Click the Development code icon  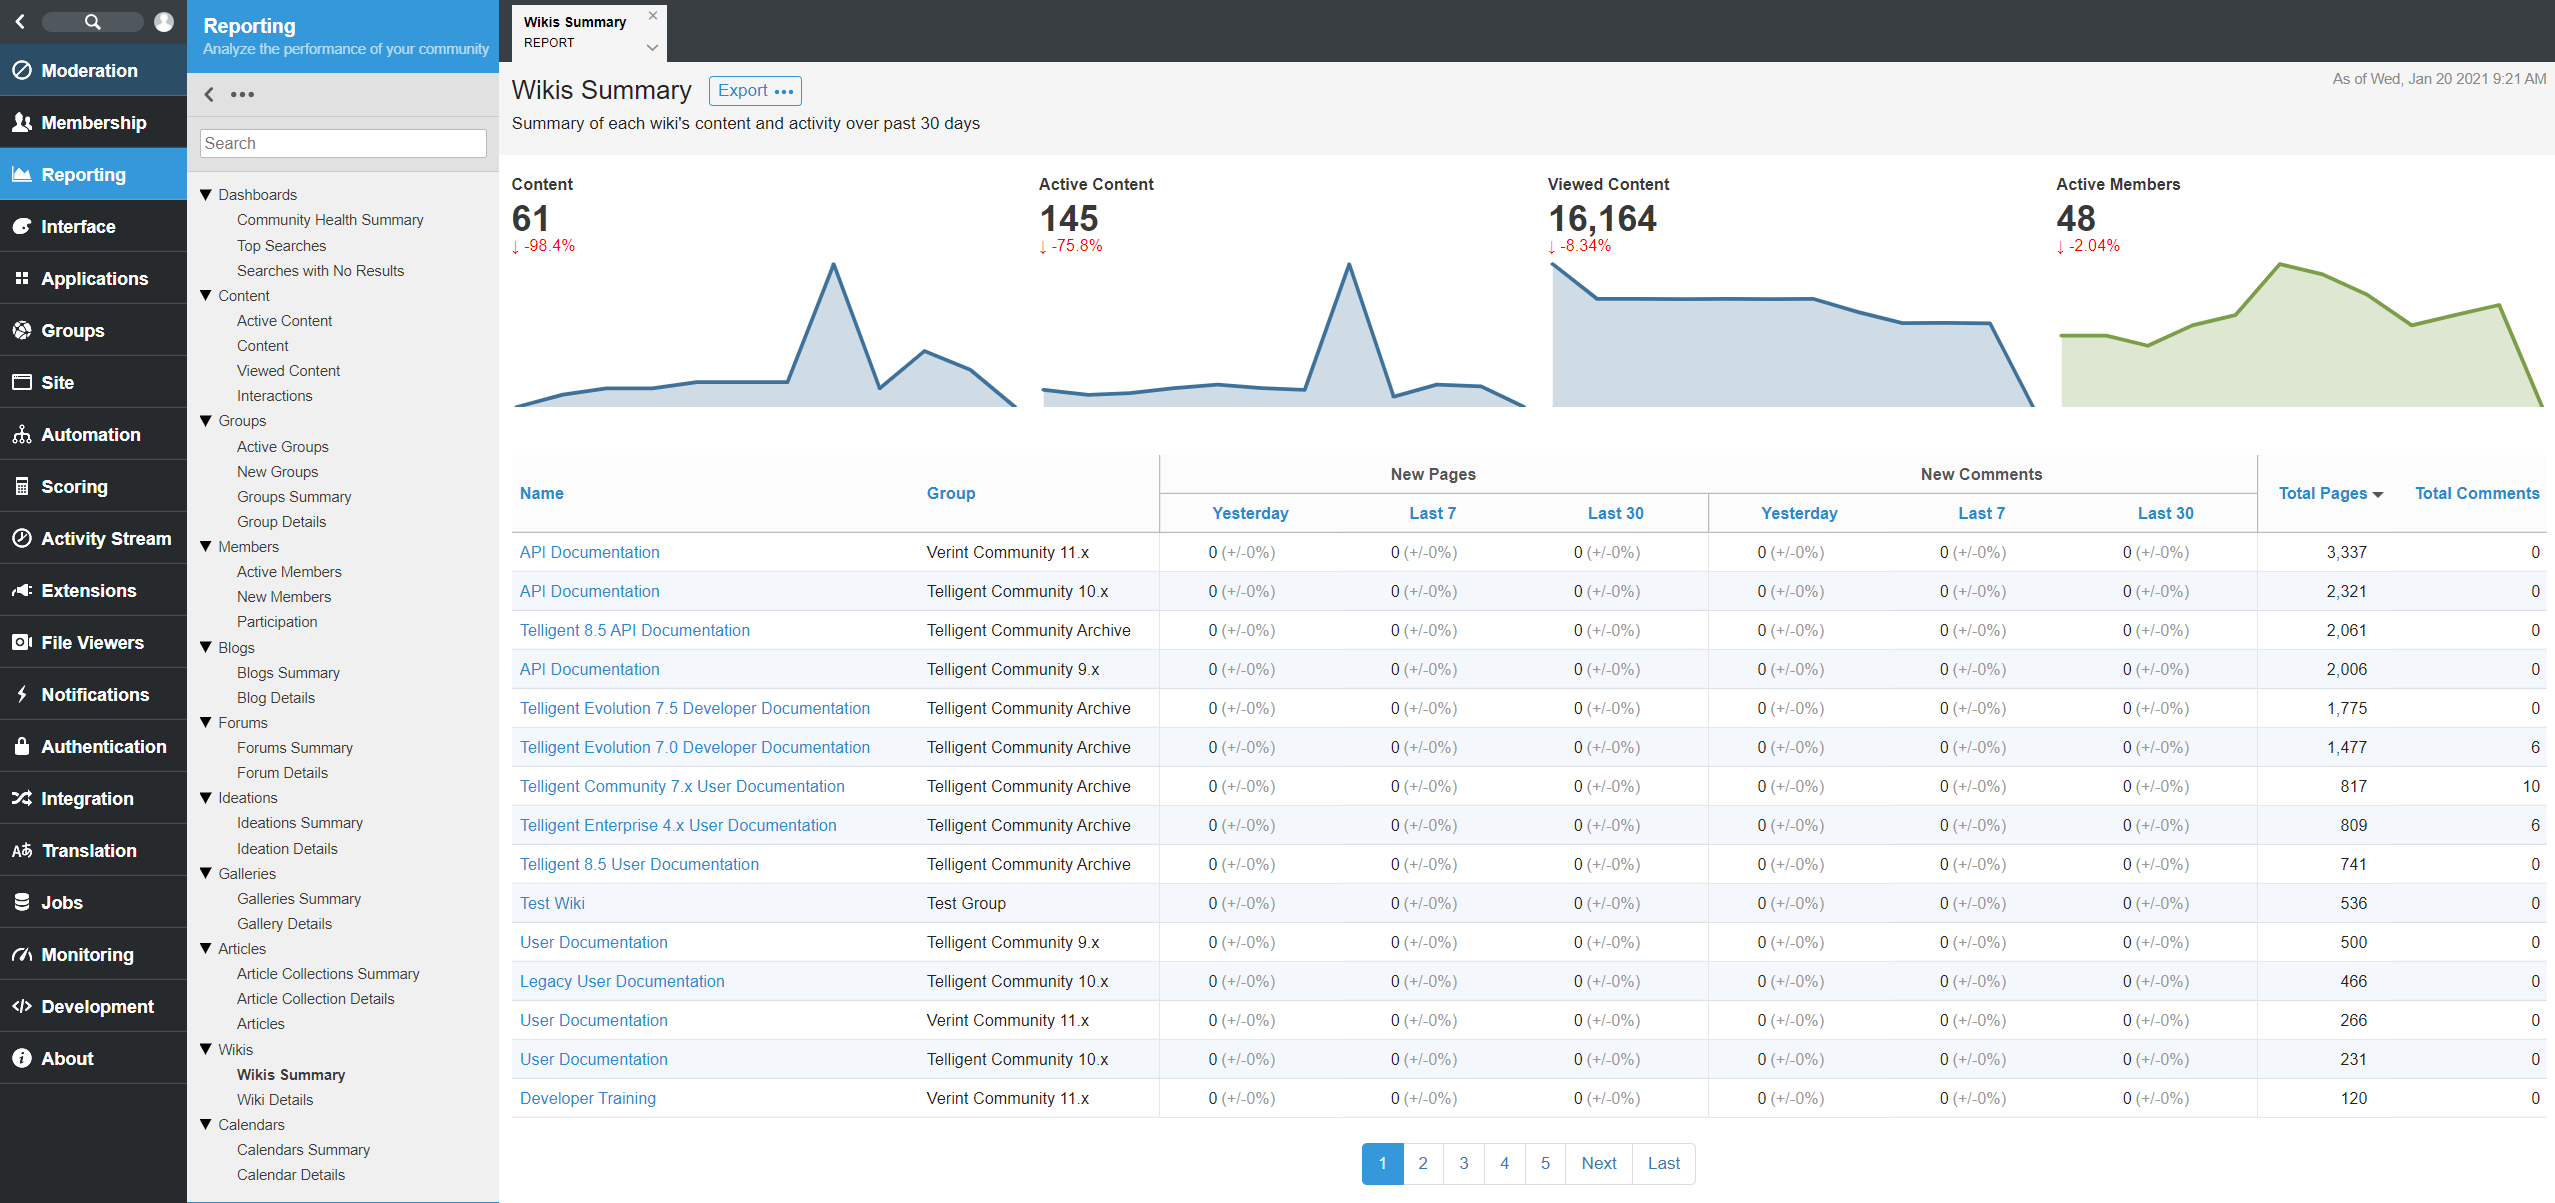(x=21, y=1006)
